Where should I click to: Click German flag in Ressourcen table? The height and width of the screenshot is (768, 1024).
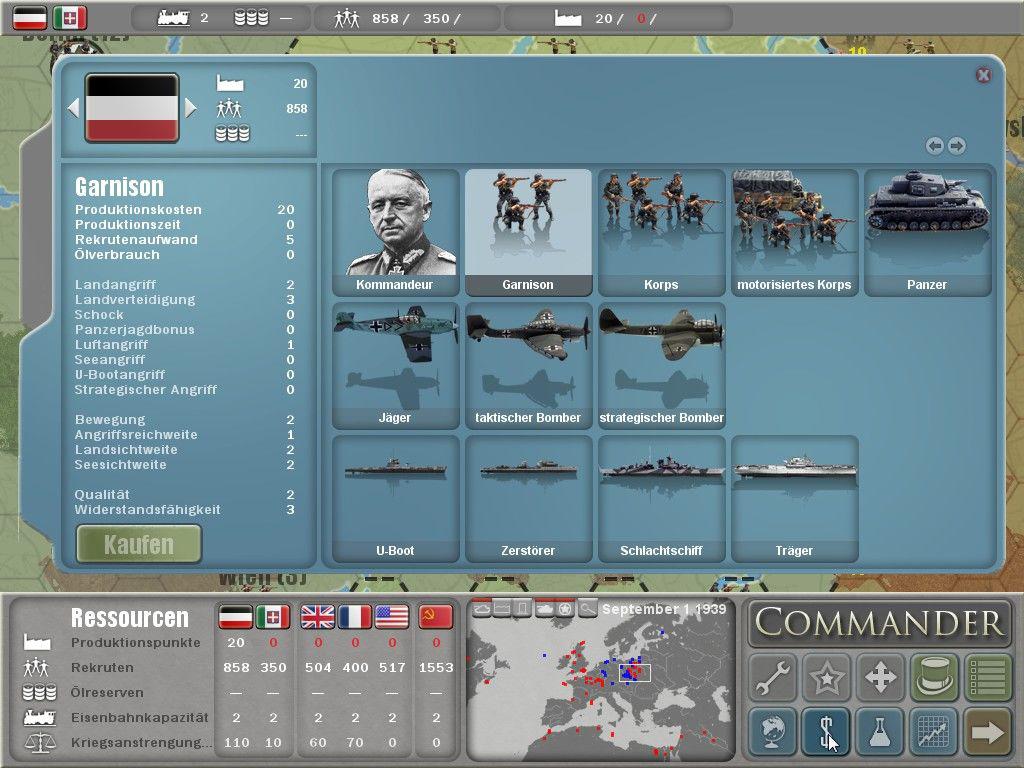click(236, 616)
